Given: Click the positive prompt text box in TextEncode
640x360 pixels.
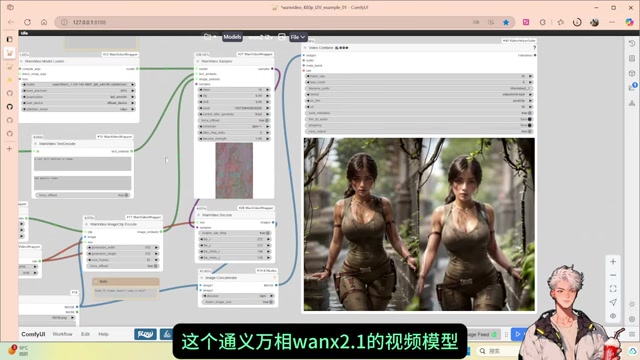Looking at the screenshot, I should point(82,164).
